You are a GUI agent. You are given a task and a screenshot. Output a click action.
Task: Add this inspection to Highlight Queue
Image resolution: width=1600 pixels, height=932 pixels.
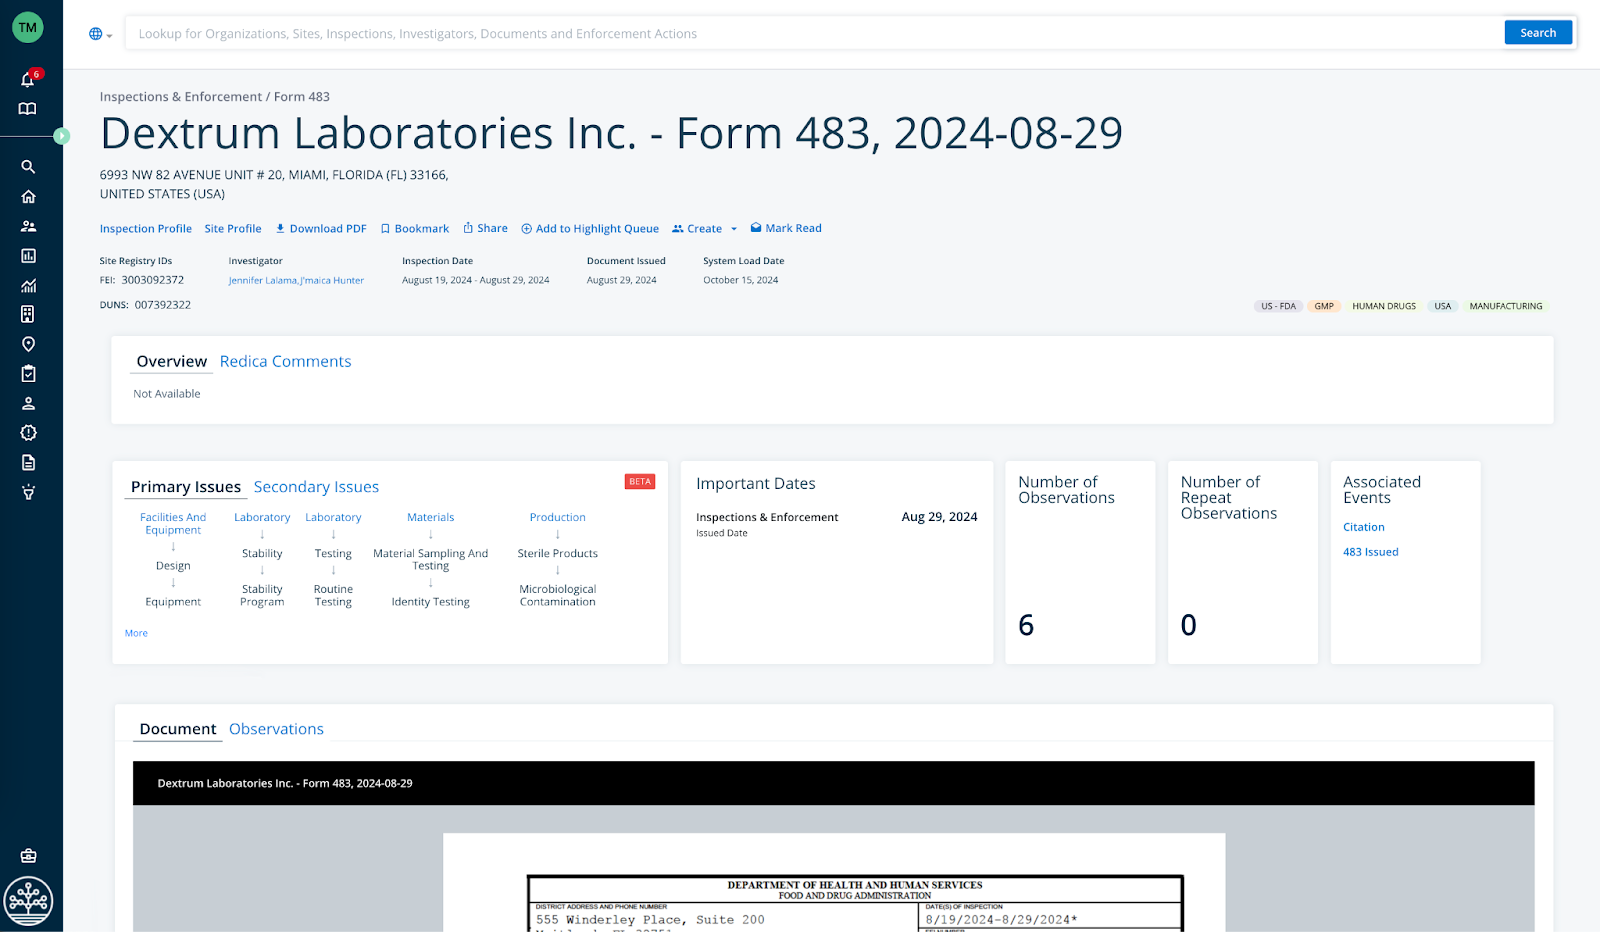[590, 228]
